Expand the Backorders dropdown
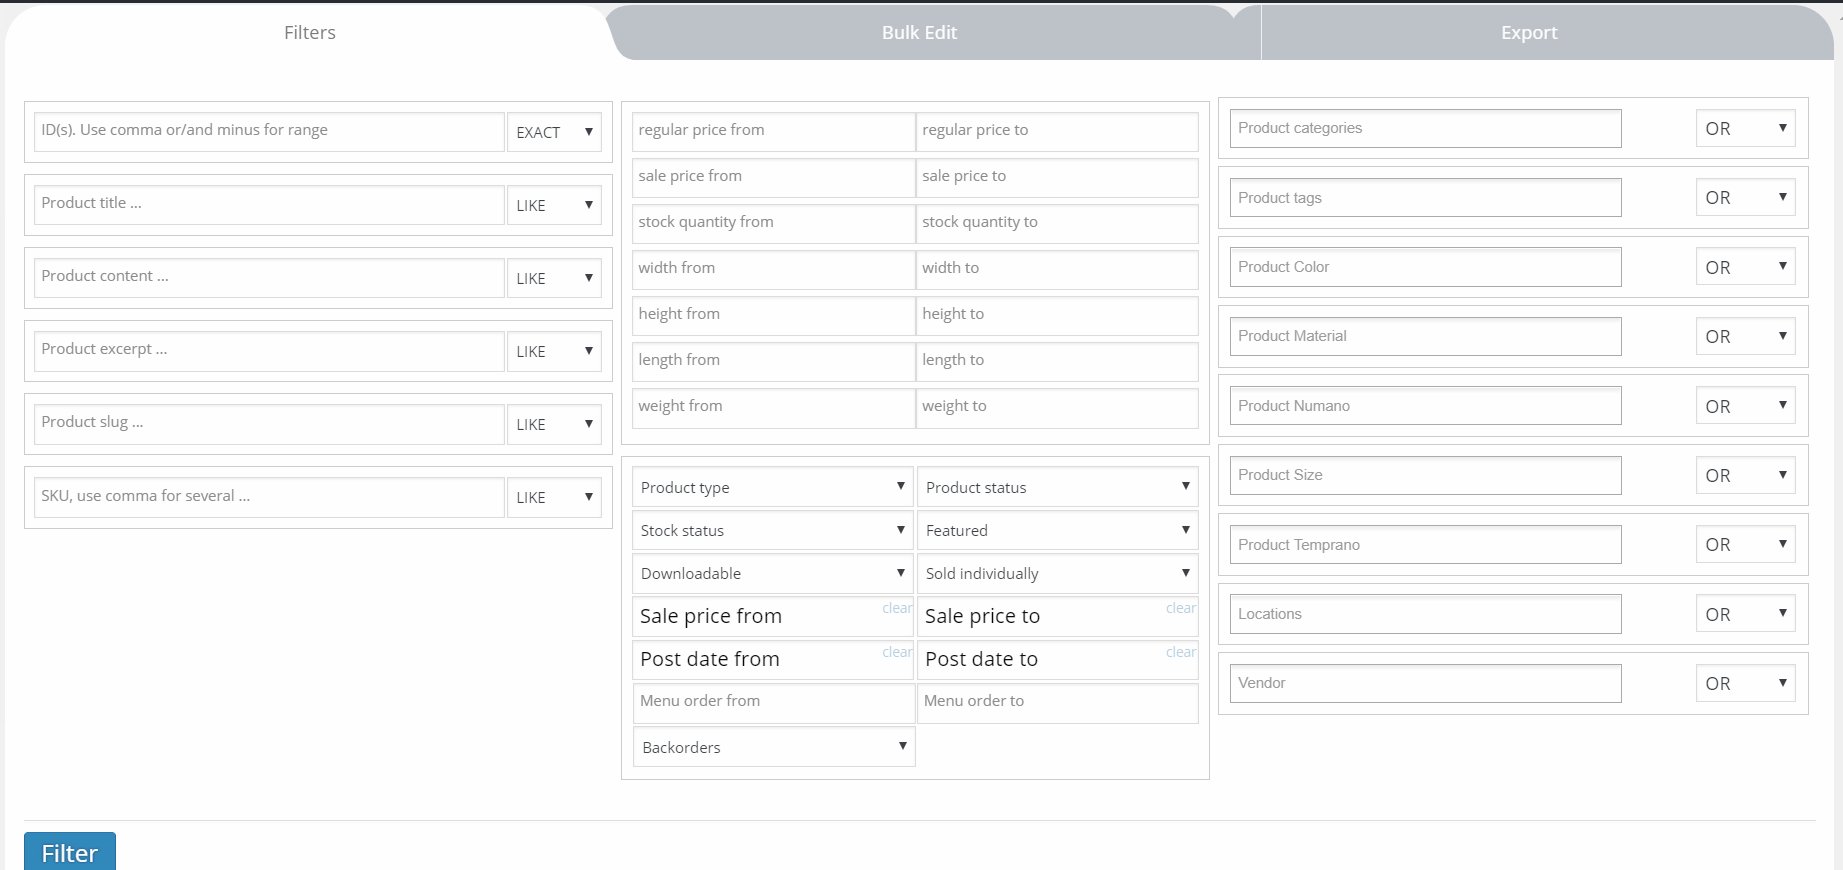The image size is (1843, 870). 773,747
